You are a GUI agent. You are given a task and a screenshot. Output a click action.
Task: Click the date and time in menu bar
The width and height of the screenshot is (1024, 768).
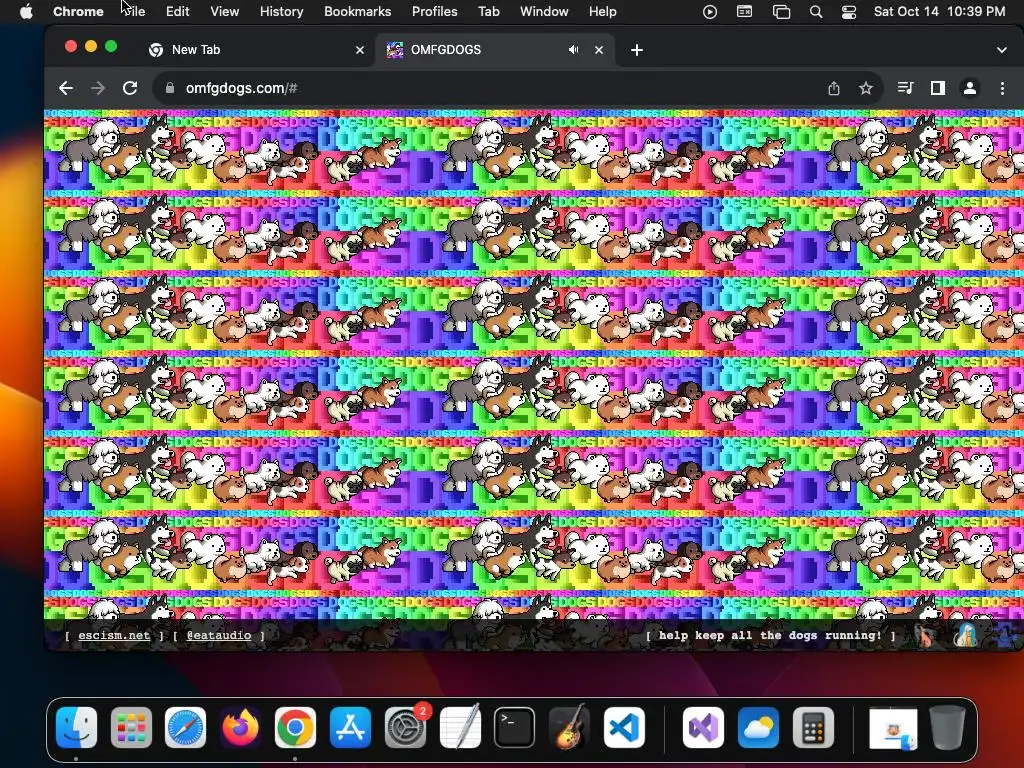pos(939,11)
